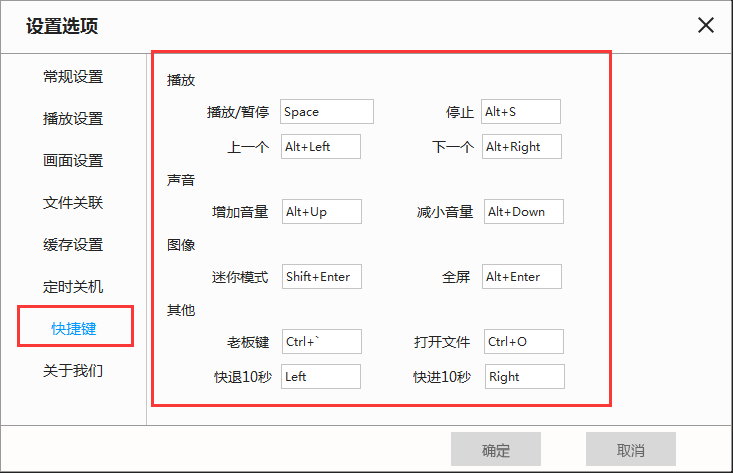Close the 设置选项 dialog window
This screenshot has width=733, height=473.
pos(706,26)
